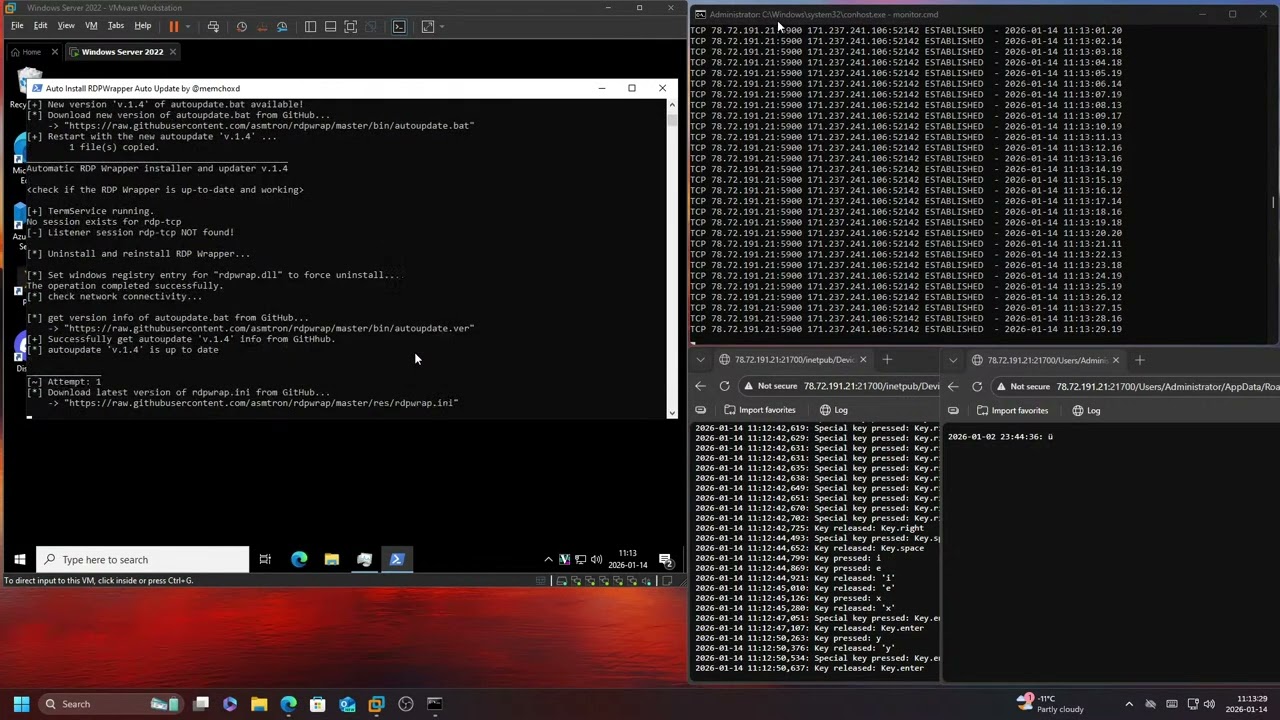Open the tab actions chevron in inetpub browser
The height and width of the screenshot is (720, 1280).
click(700, 360)
